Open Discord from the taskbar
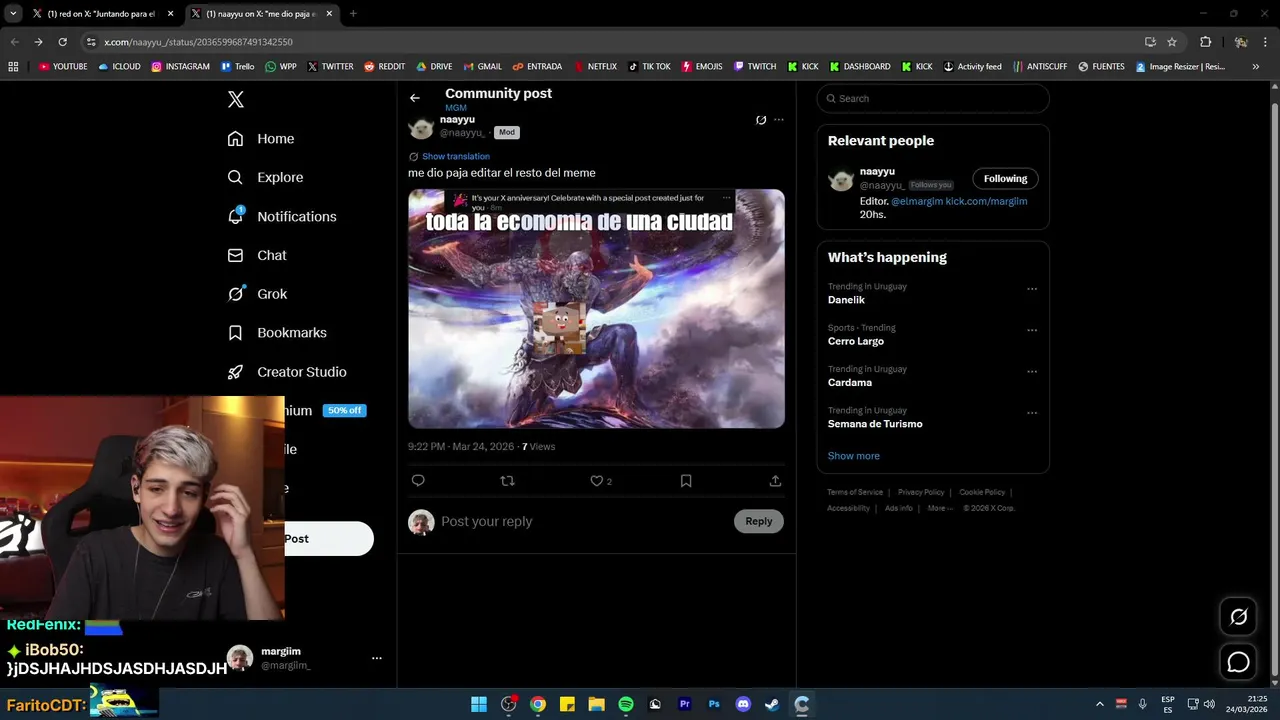The image size is (1280, 720). pos(743,704)
